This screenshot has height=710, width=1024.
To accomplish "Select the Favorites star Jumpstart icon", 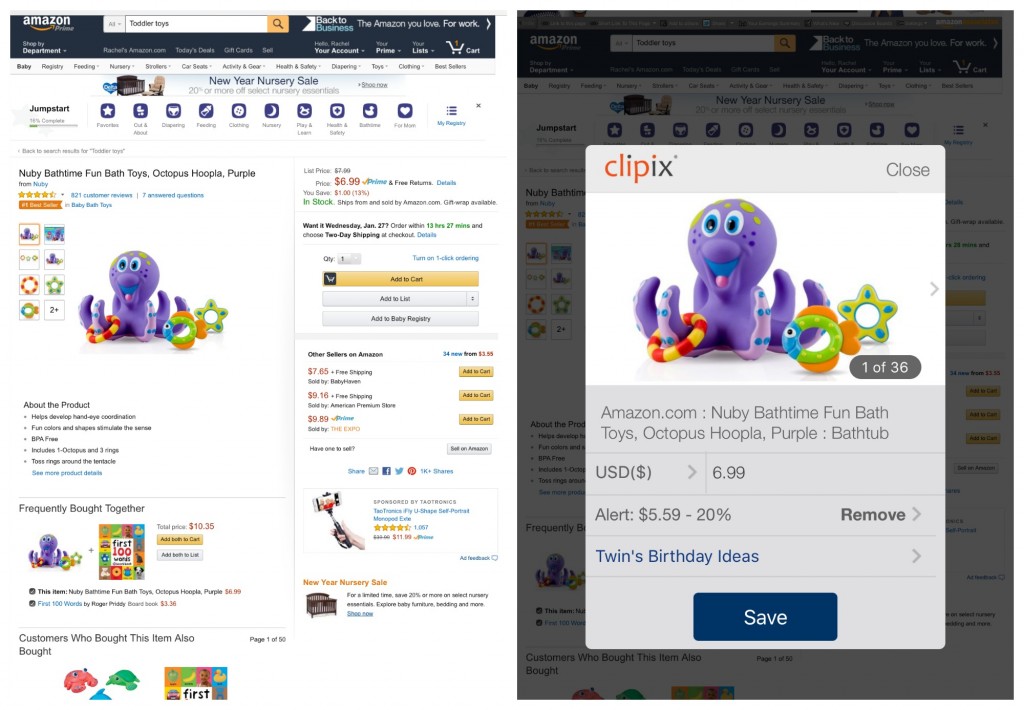I will (108, 111).
